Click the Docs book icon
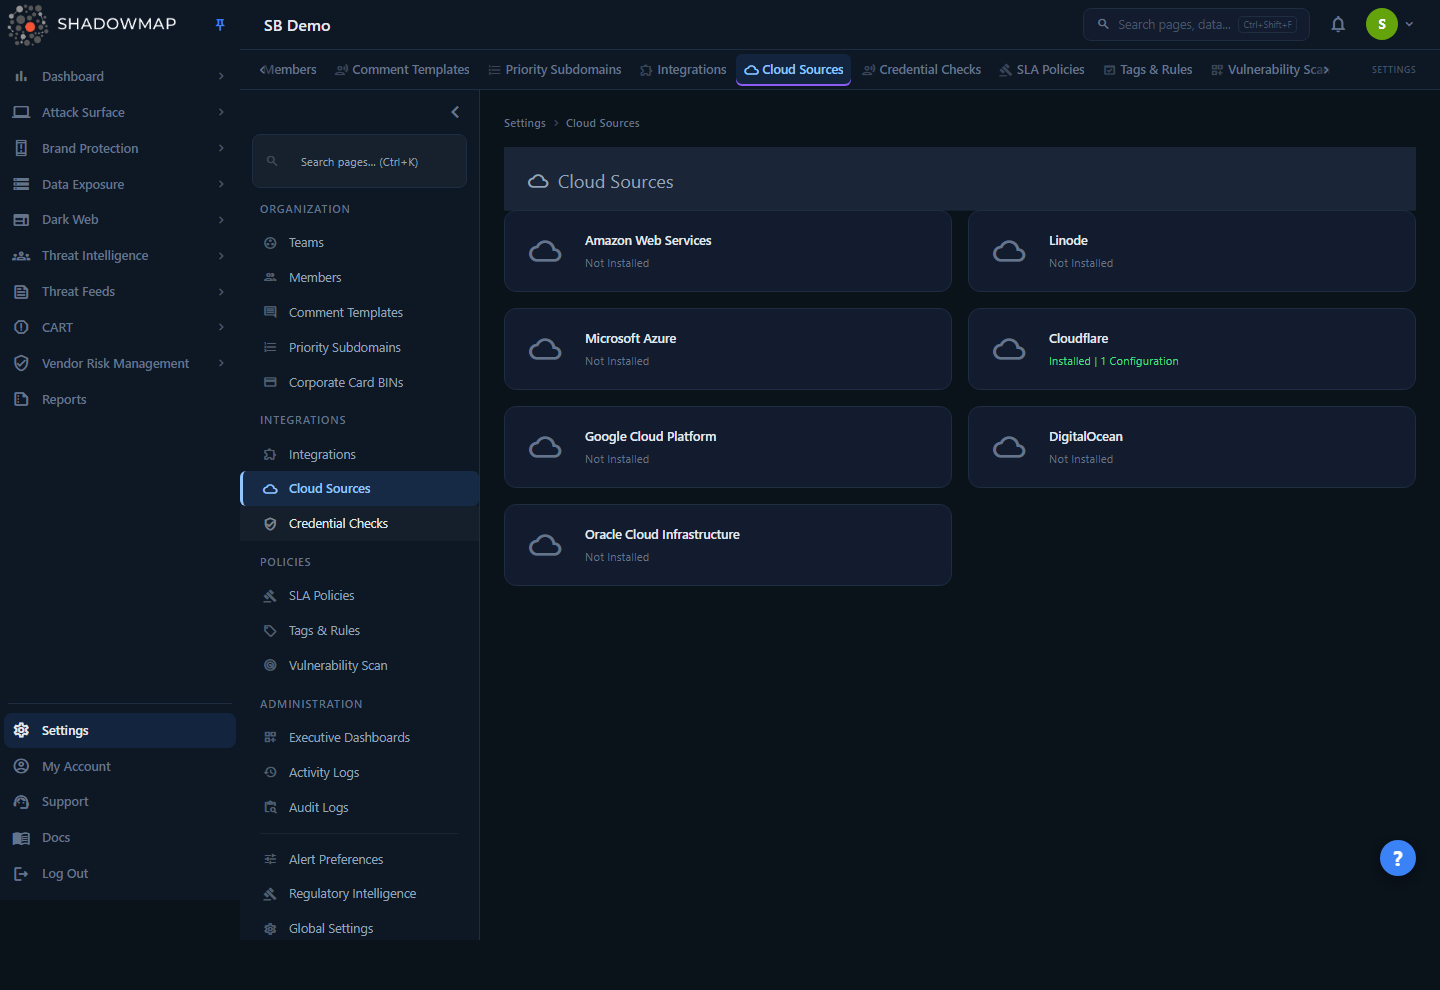Image resolution: width=1440 pixels, height=990 pixels. (x=21, y=838)
